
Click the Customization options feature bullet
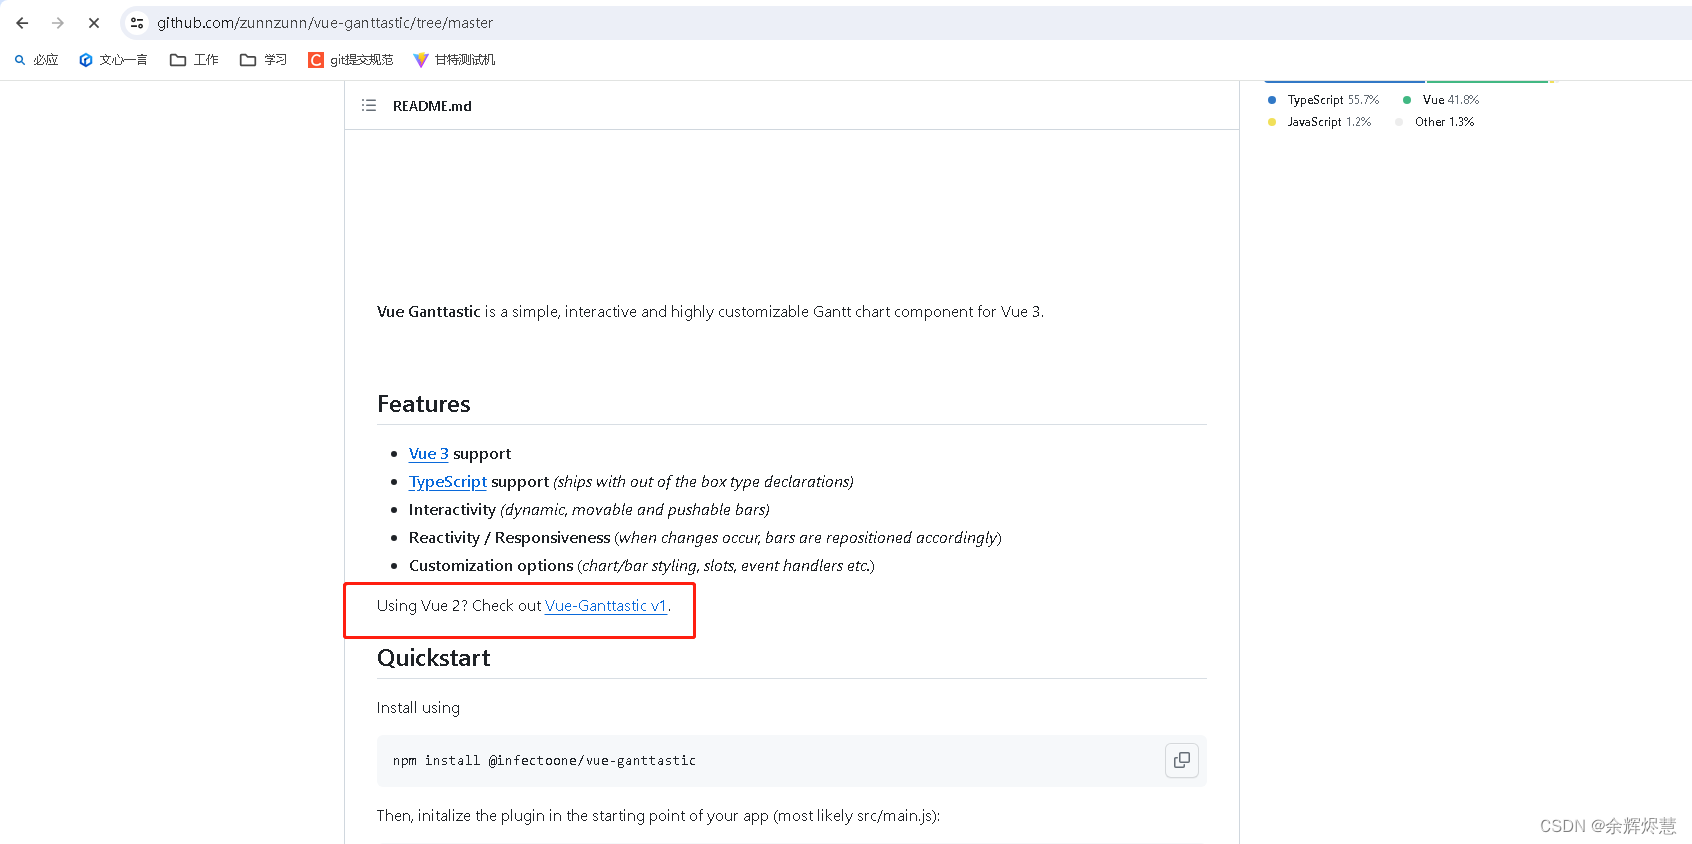coord(642,566)
